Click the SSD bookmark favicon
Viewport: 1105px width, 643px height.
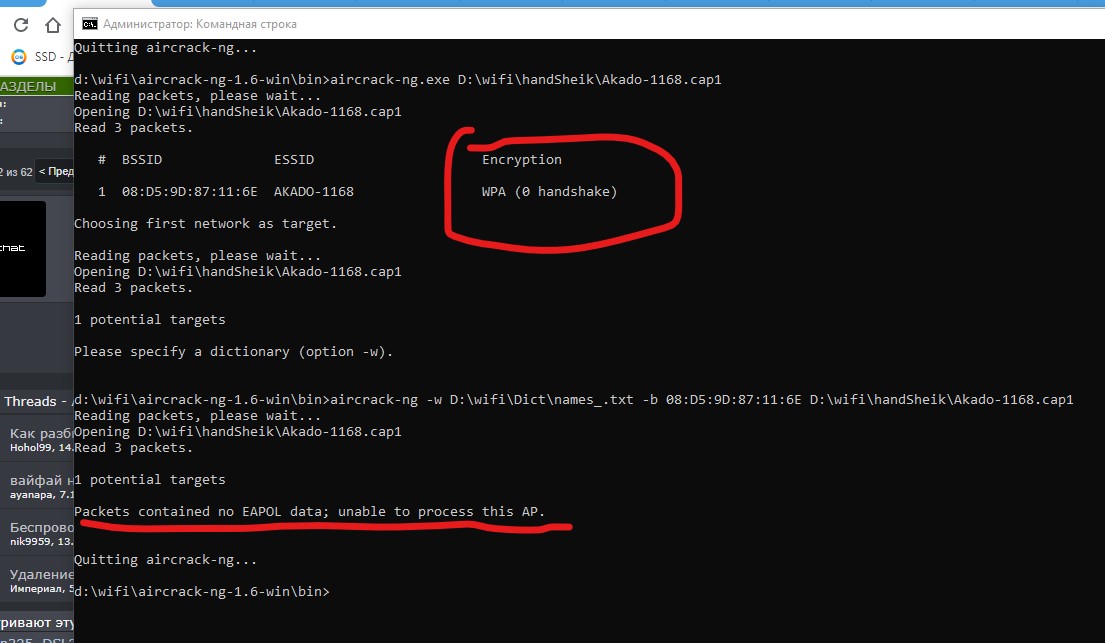tap(18, 56)
